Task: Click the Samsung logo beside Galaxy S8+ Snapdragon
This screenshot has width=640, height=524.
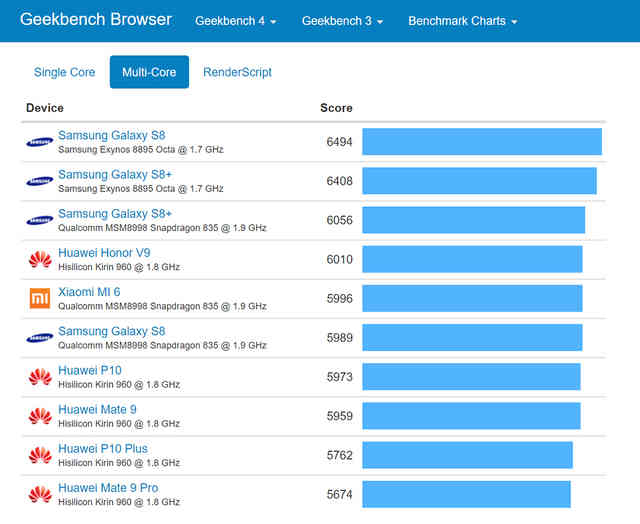Action: pyautogui.click(x=40, y=220)
